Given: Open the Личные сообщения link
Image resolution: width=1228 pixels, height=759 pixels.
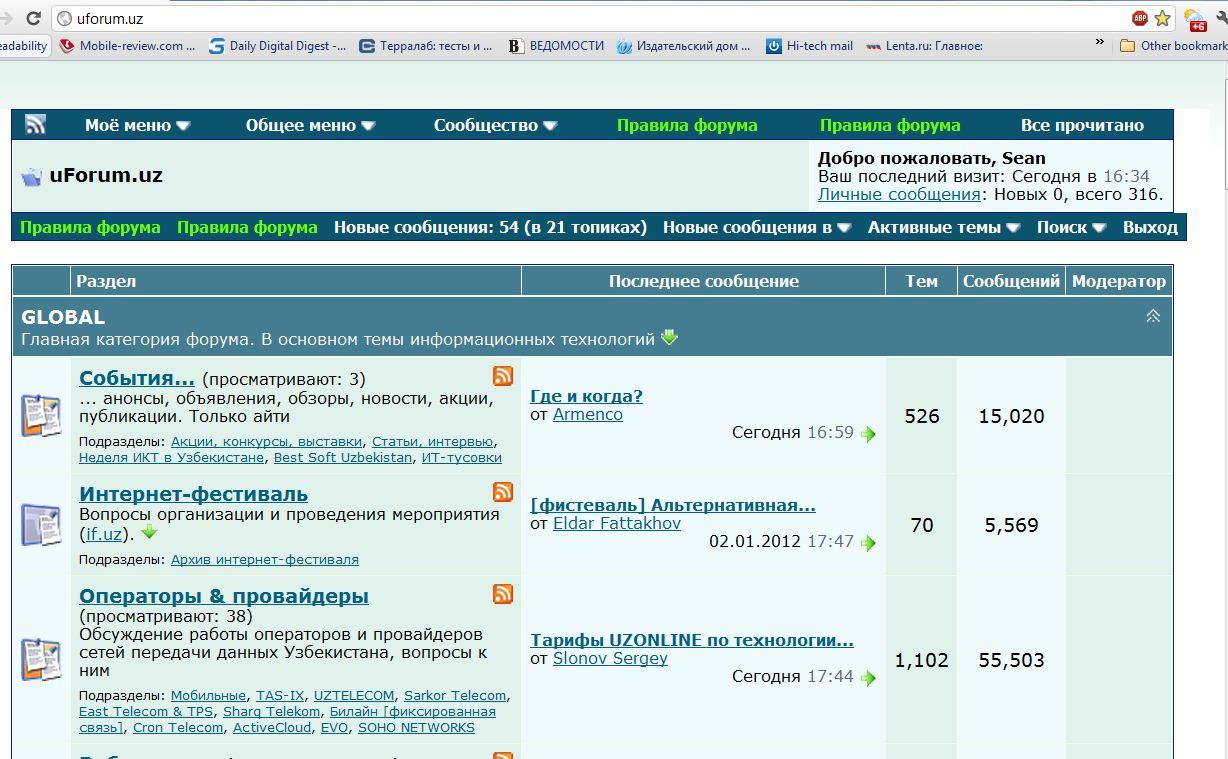Looking at the screenshot, I should pos(899,194).
